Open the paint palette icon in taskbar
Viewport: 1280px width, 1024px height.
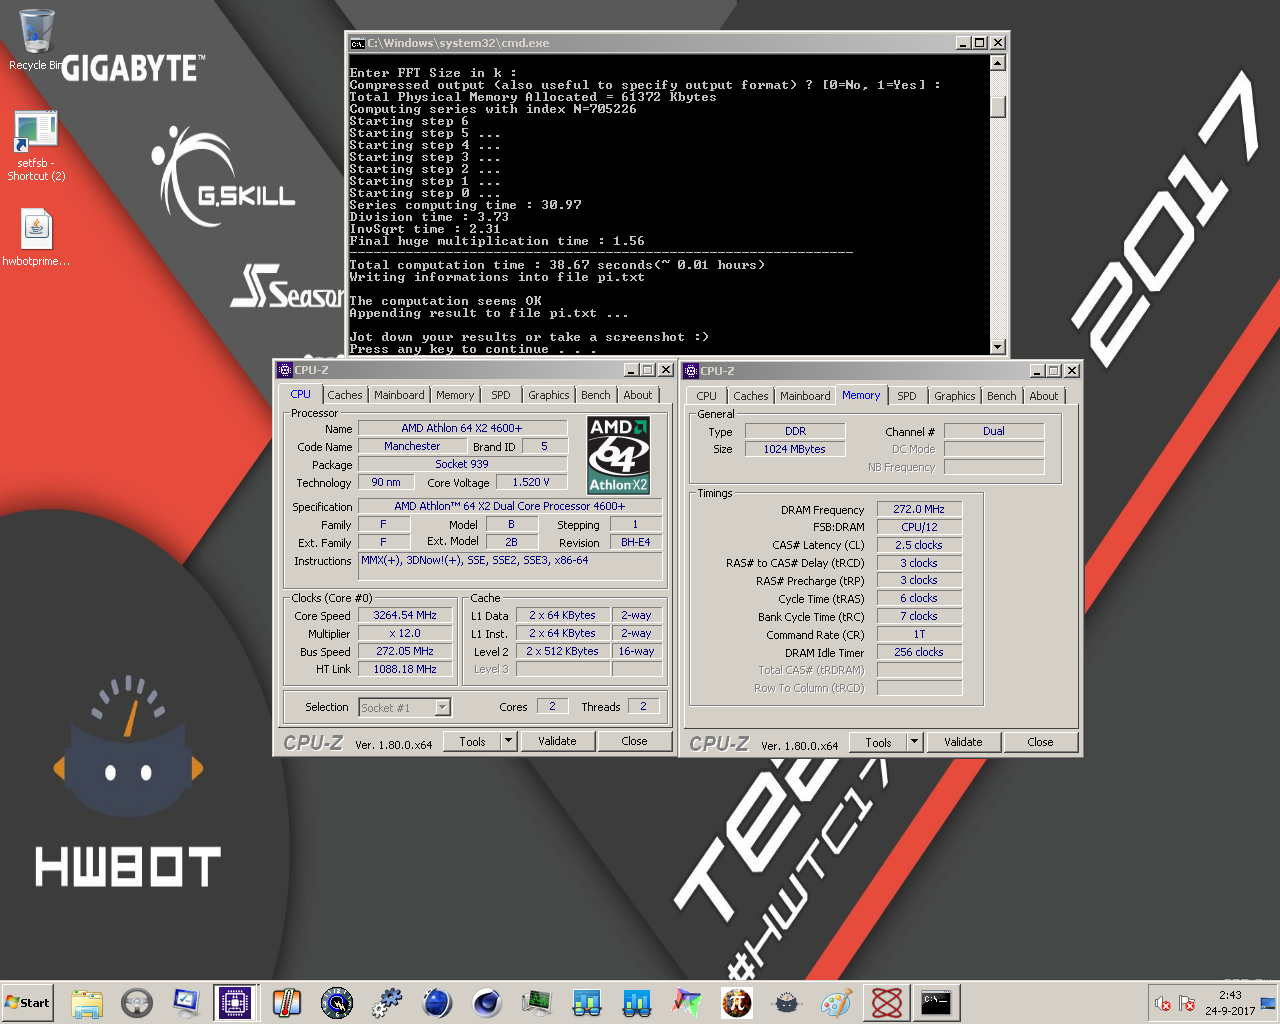(x=837, y=1002)
